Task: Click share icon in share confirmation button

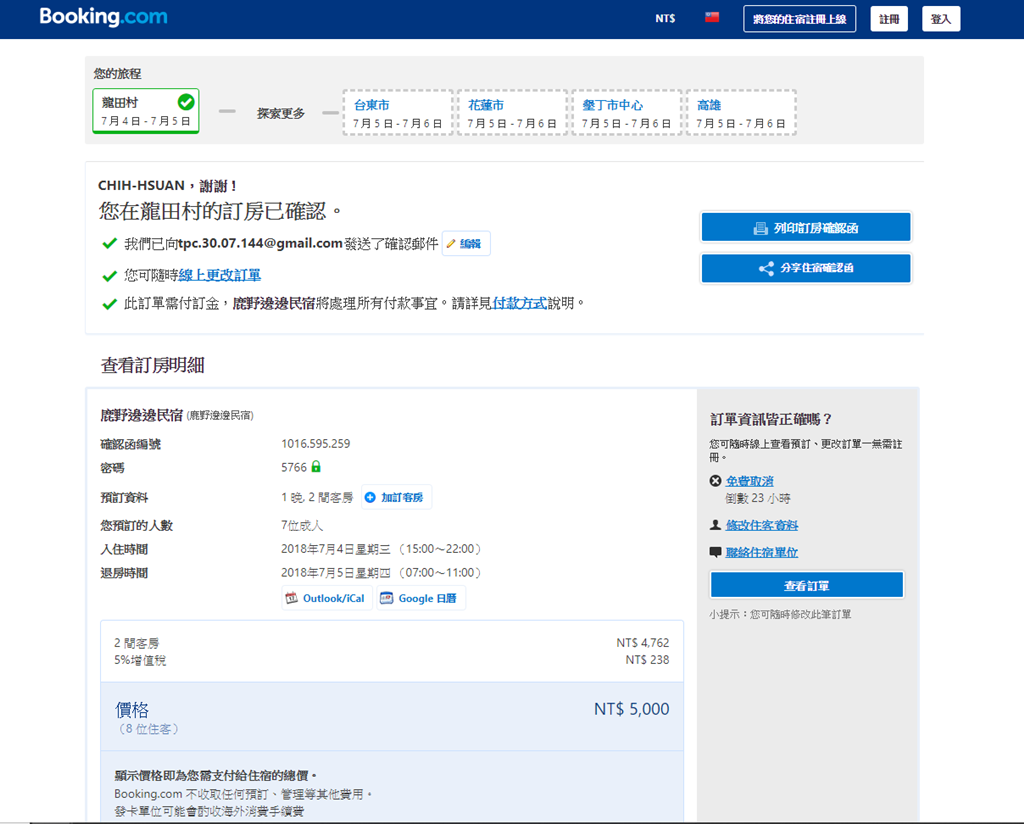Action: tap(766, 268)
